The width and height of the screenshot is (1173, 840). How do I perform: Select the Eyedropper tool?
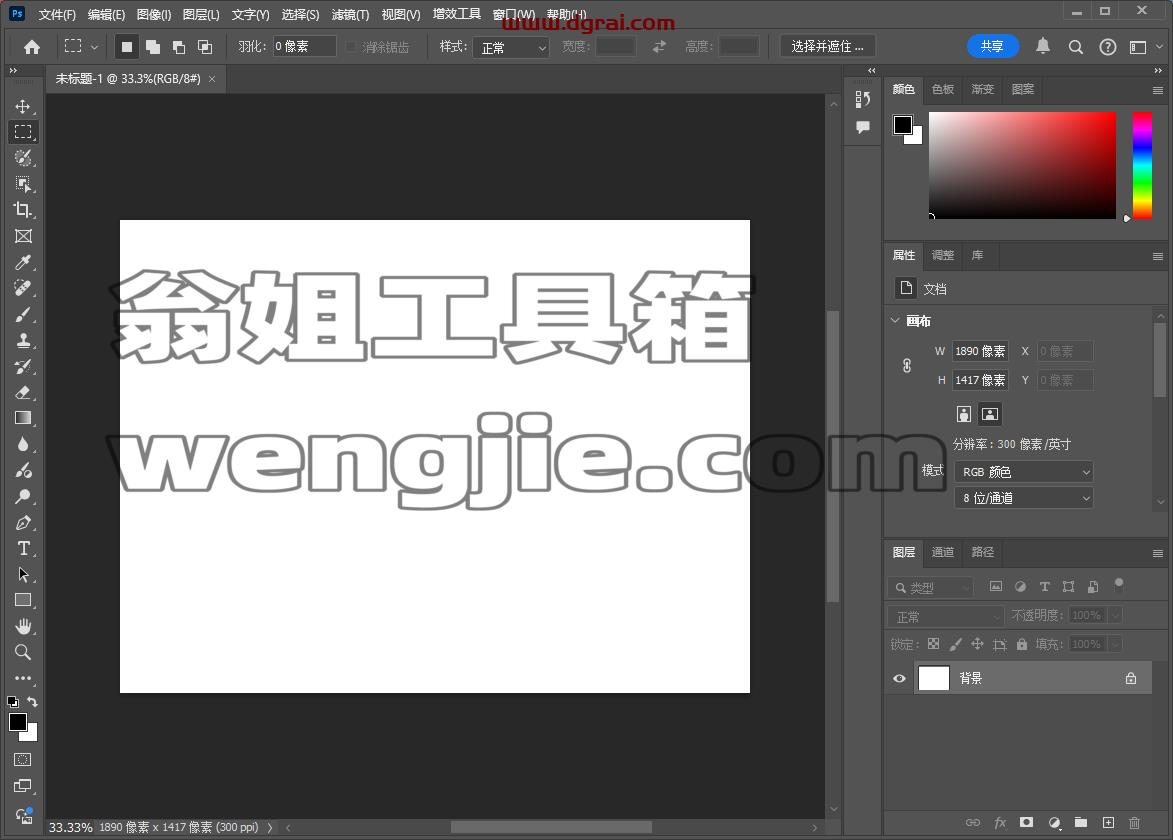[23, 263]
